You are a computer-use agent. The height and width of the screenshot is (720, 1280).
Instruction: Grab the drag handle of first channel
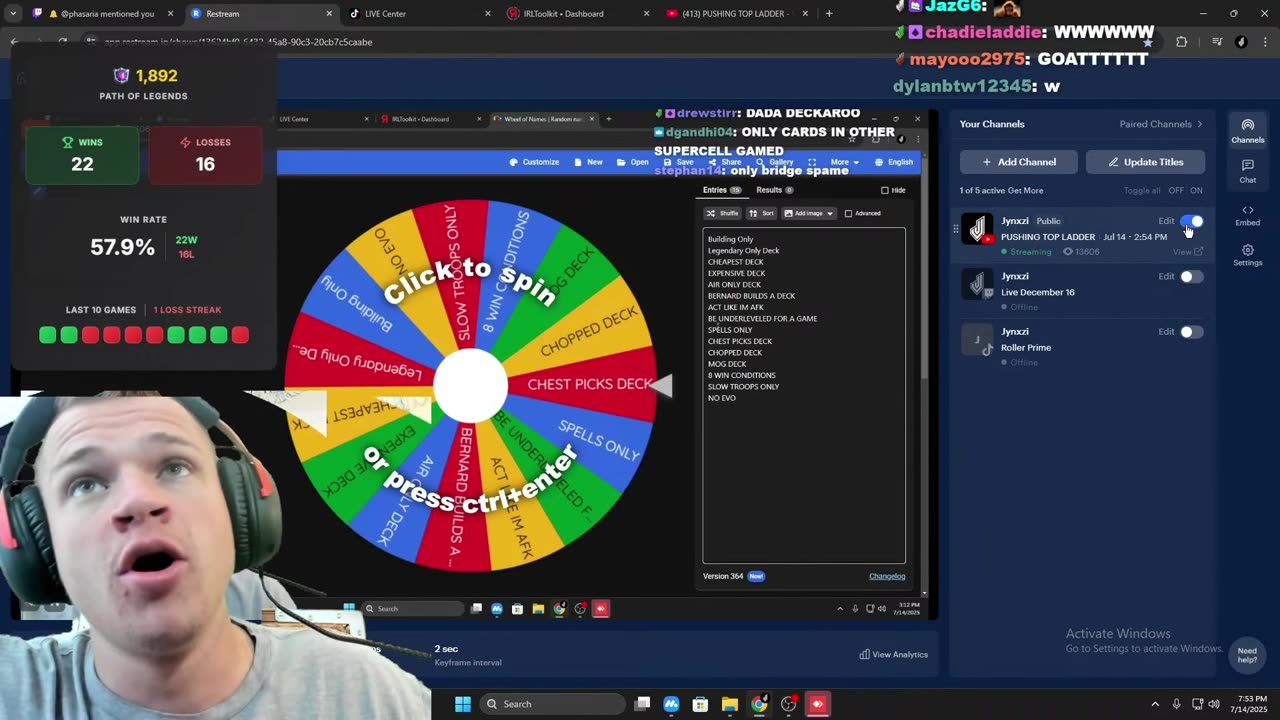coord(955,230)
